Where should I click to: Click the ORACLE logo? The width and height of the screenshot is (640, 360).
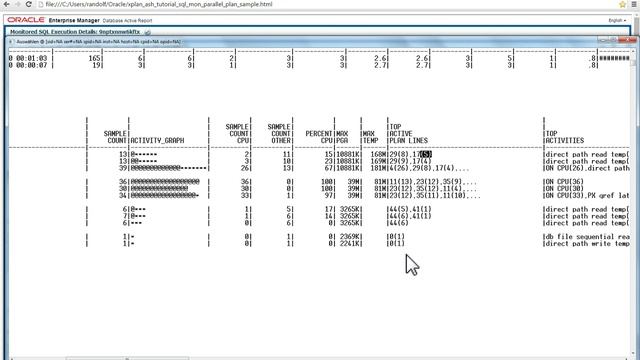coord(26,20)
